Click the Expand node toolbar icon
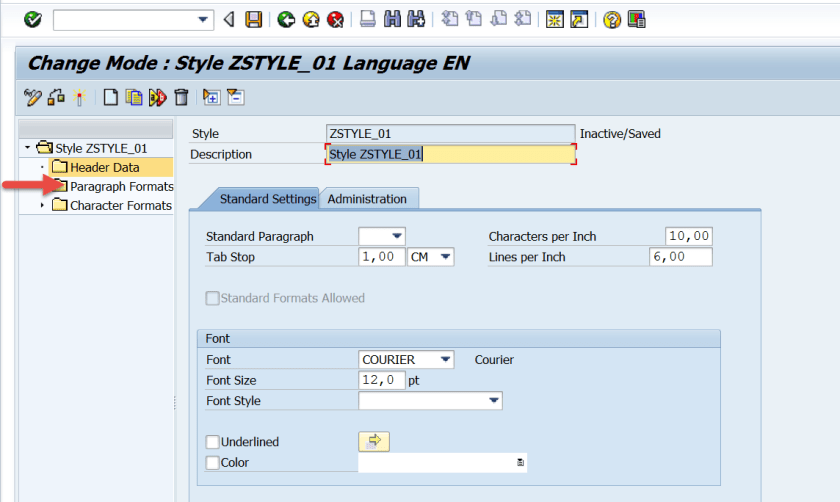This screenshot has width=840, height=502. point(211,97)
